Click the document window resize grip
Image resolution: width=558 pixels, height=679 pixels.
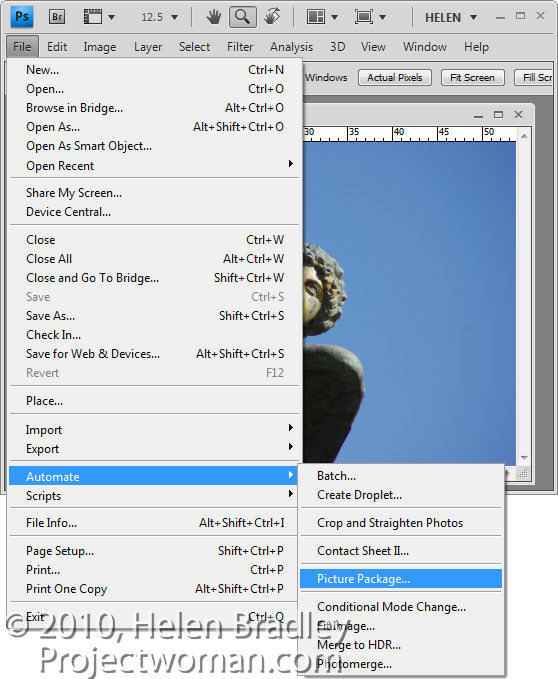[x=524, y=473]
